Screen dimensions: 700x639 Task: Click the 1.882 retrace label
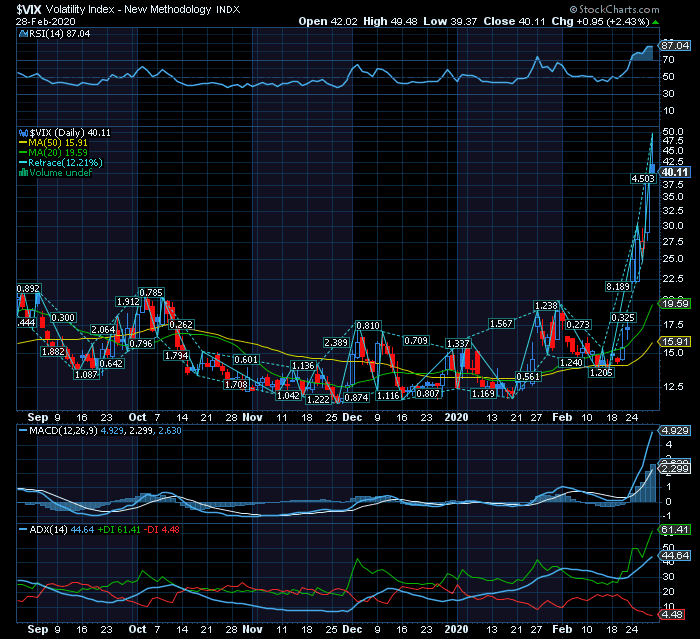(53, 351)
